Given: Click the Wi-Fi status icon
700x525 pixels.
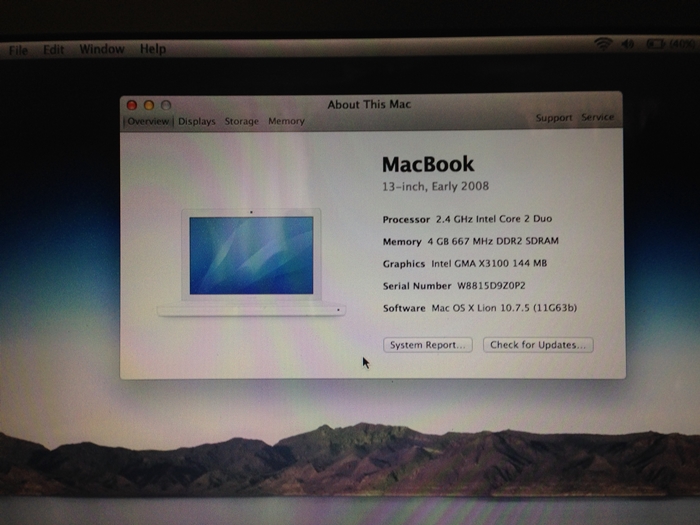Looking at the screenshot, I should point(603,44).
